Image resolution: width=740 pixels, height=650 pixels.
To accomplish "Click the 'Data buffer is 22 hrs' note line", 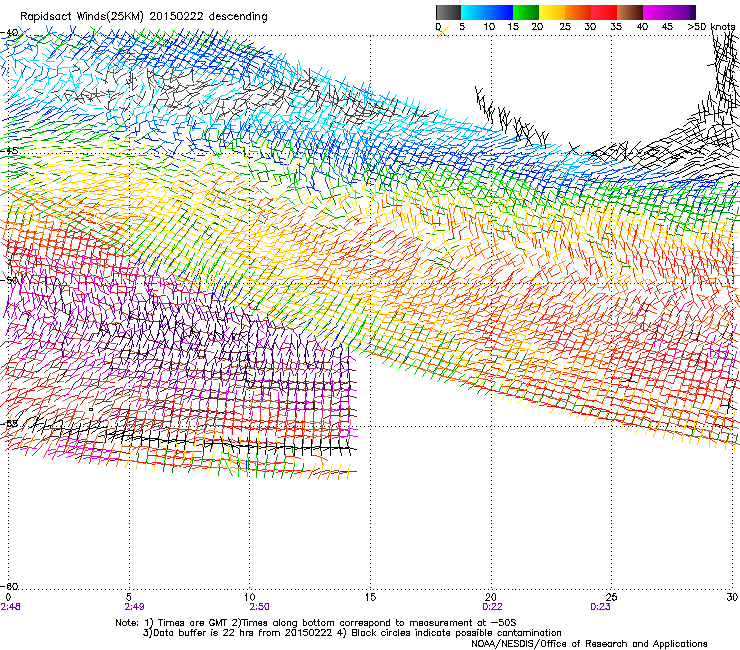I will pos(353,633).
